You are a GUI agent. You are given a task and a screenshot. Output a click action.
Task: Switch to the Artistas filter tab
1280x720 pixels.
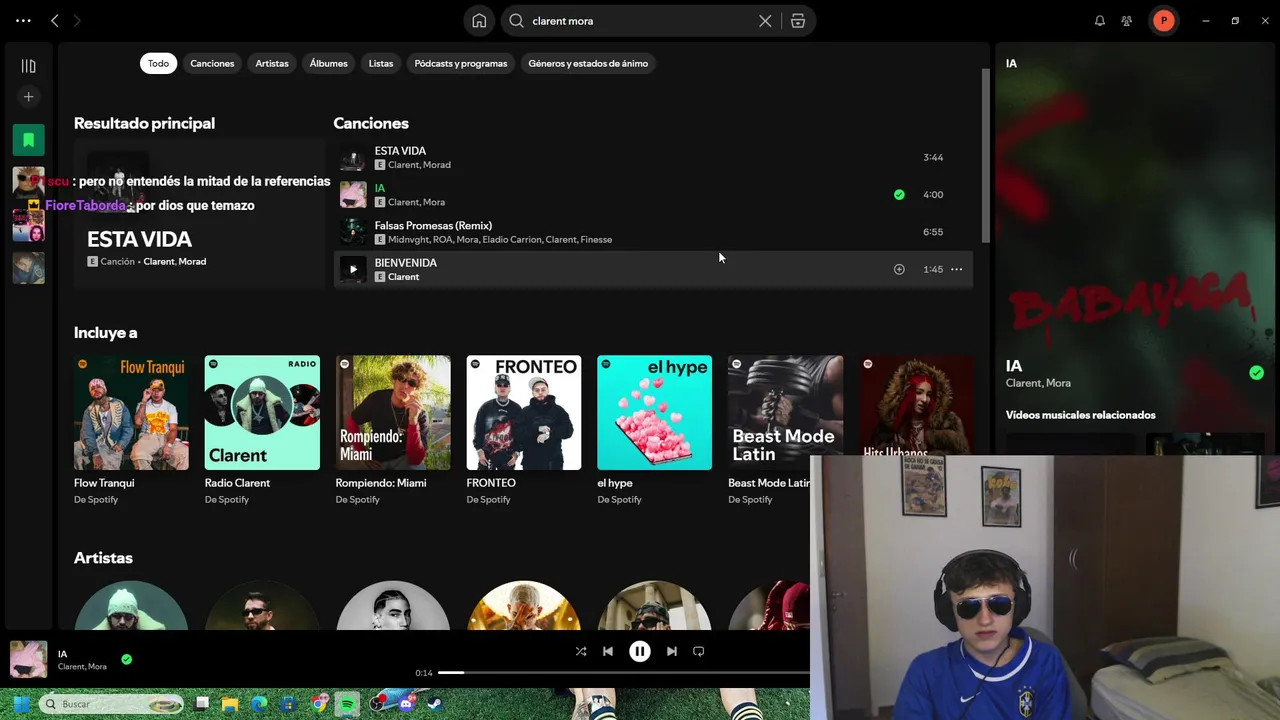click(272, 63)
